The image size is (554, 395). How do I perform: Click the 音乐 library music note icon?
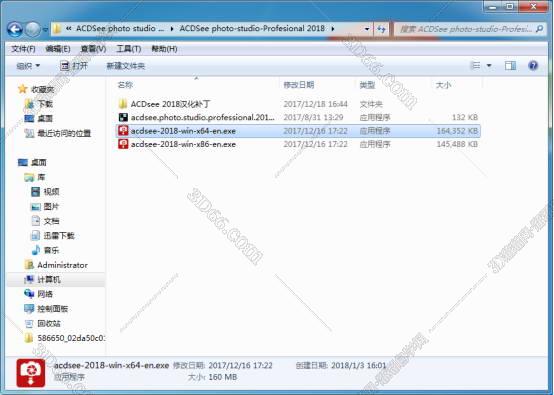click(36, 250)
